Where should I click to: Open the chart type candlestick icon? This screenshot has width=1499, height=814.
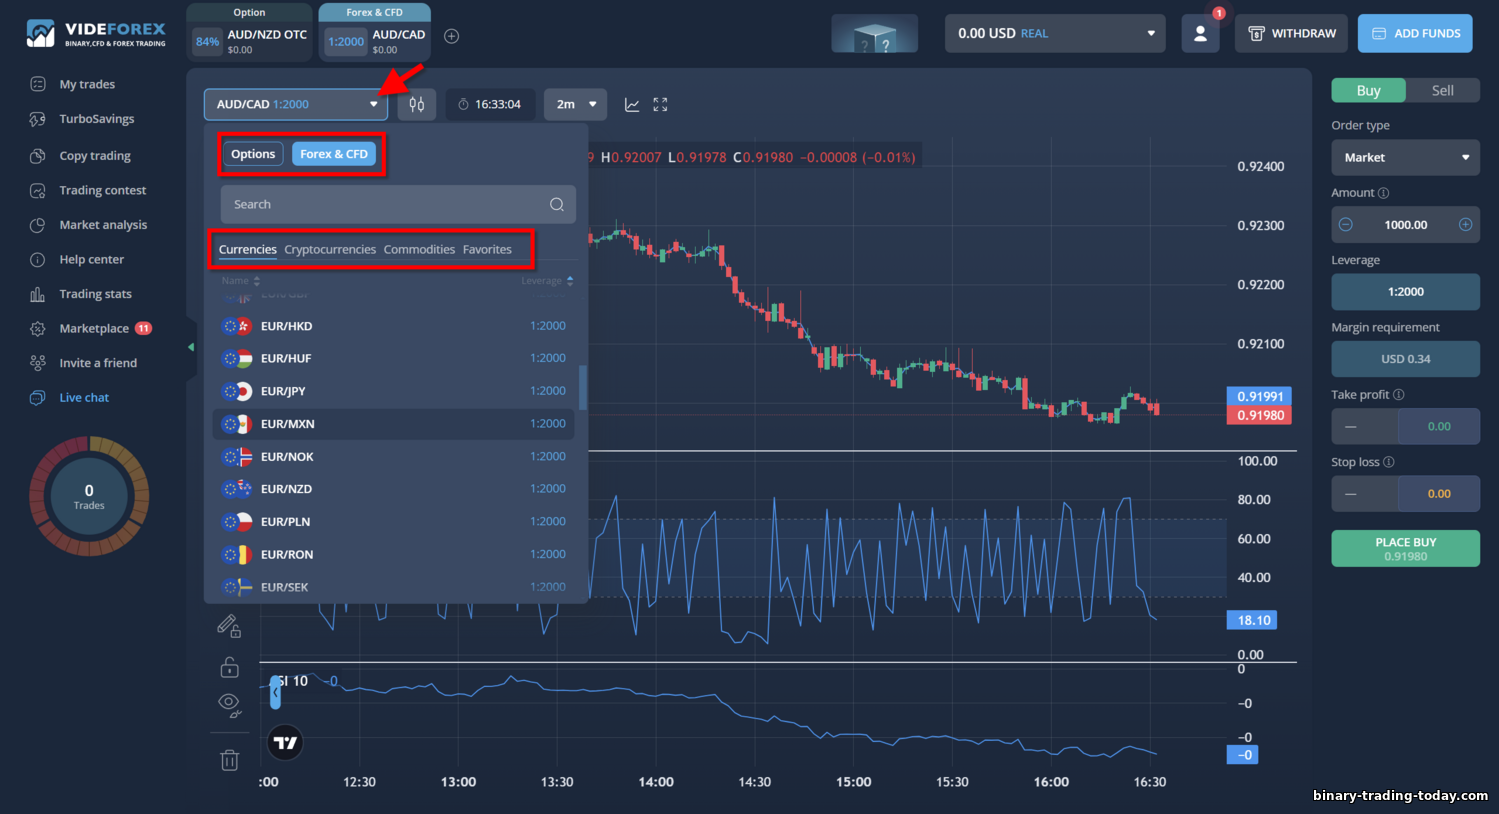click(417, 104)
